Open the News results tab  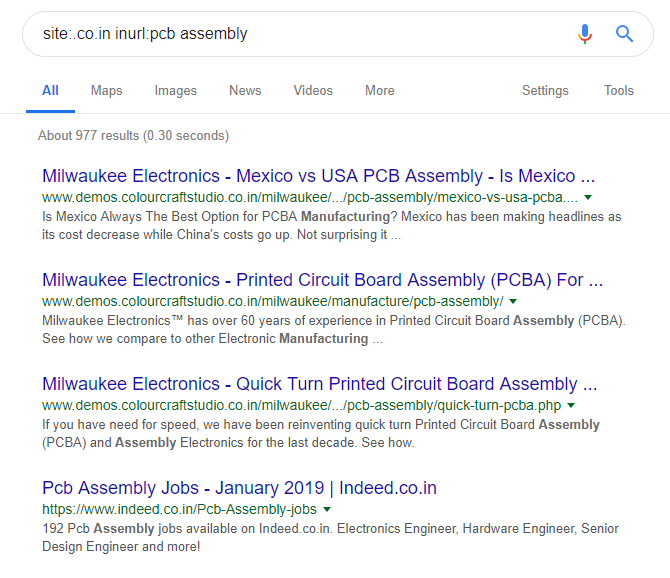tap(245, 91)
